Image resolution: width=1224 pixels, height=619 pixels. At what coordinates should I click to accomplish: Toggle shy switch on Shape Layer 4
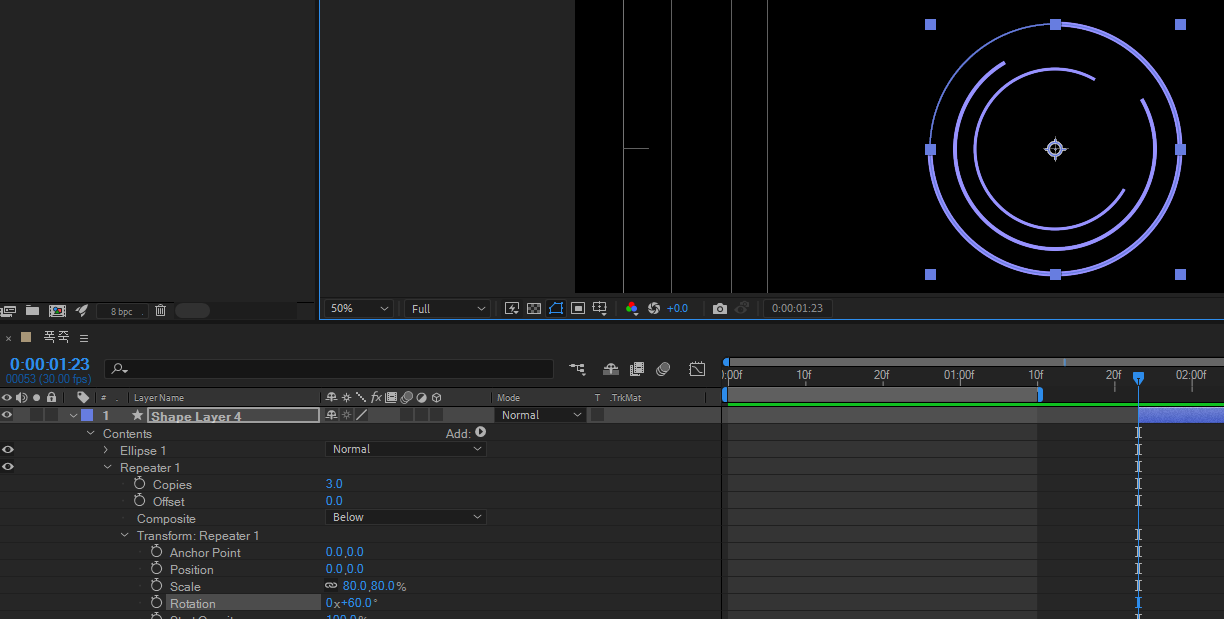click(x=332, y=415)
